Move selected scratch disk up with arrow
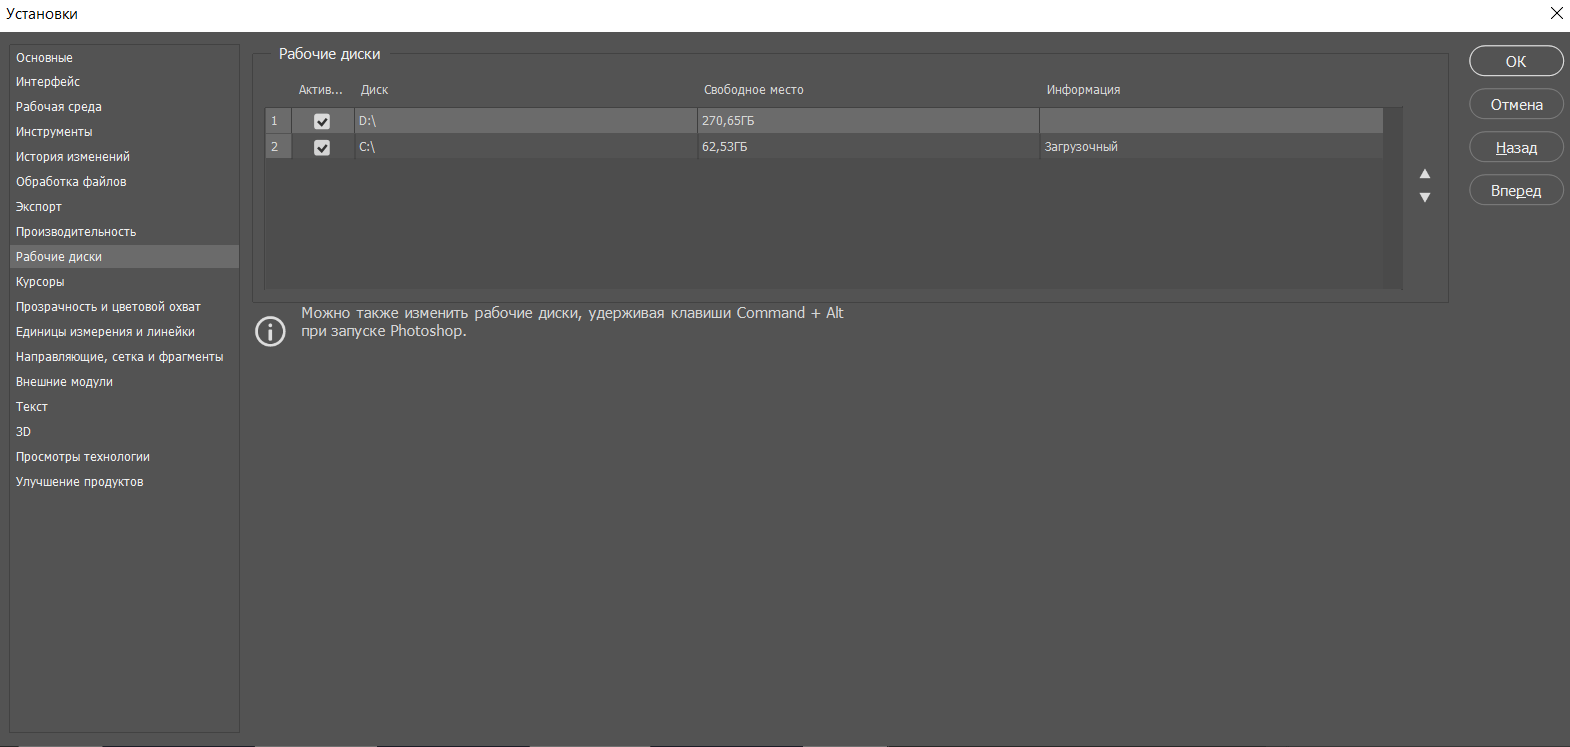Viewport: 1570px width, 747px height. tap(1425, 174)
